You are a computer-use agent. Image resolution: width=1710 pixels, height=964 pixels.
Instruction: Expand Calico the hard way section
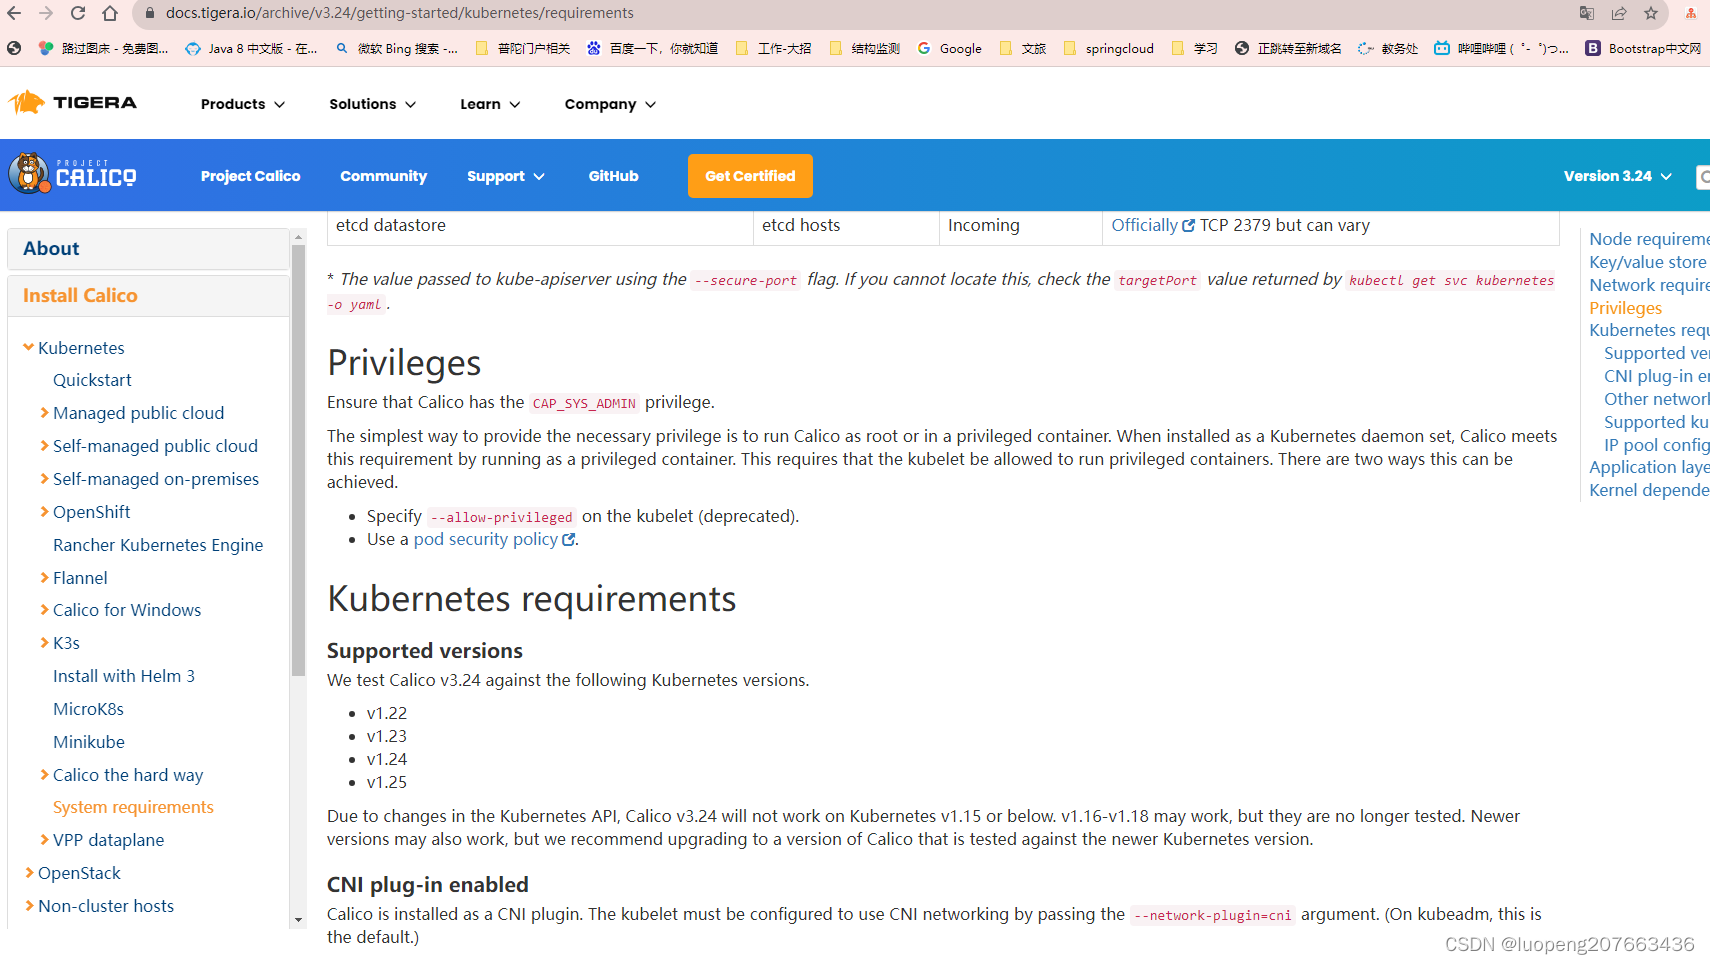tap(44, 774)
